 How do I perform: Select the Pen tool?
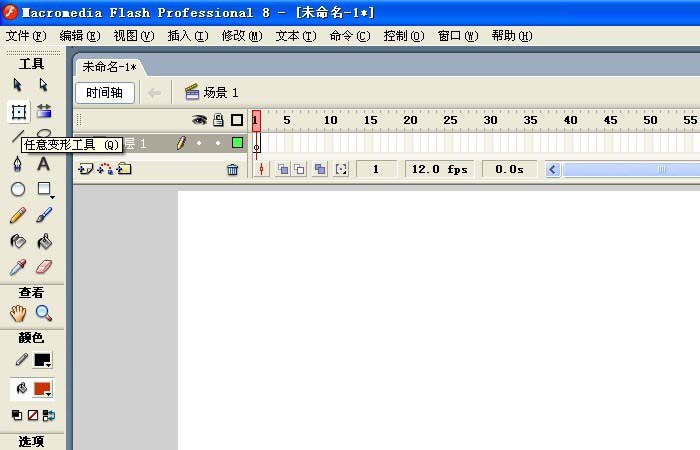pyautogui.click(x=17, y=164)
